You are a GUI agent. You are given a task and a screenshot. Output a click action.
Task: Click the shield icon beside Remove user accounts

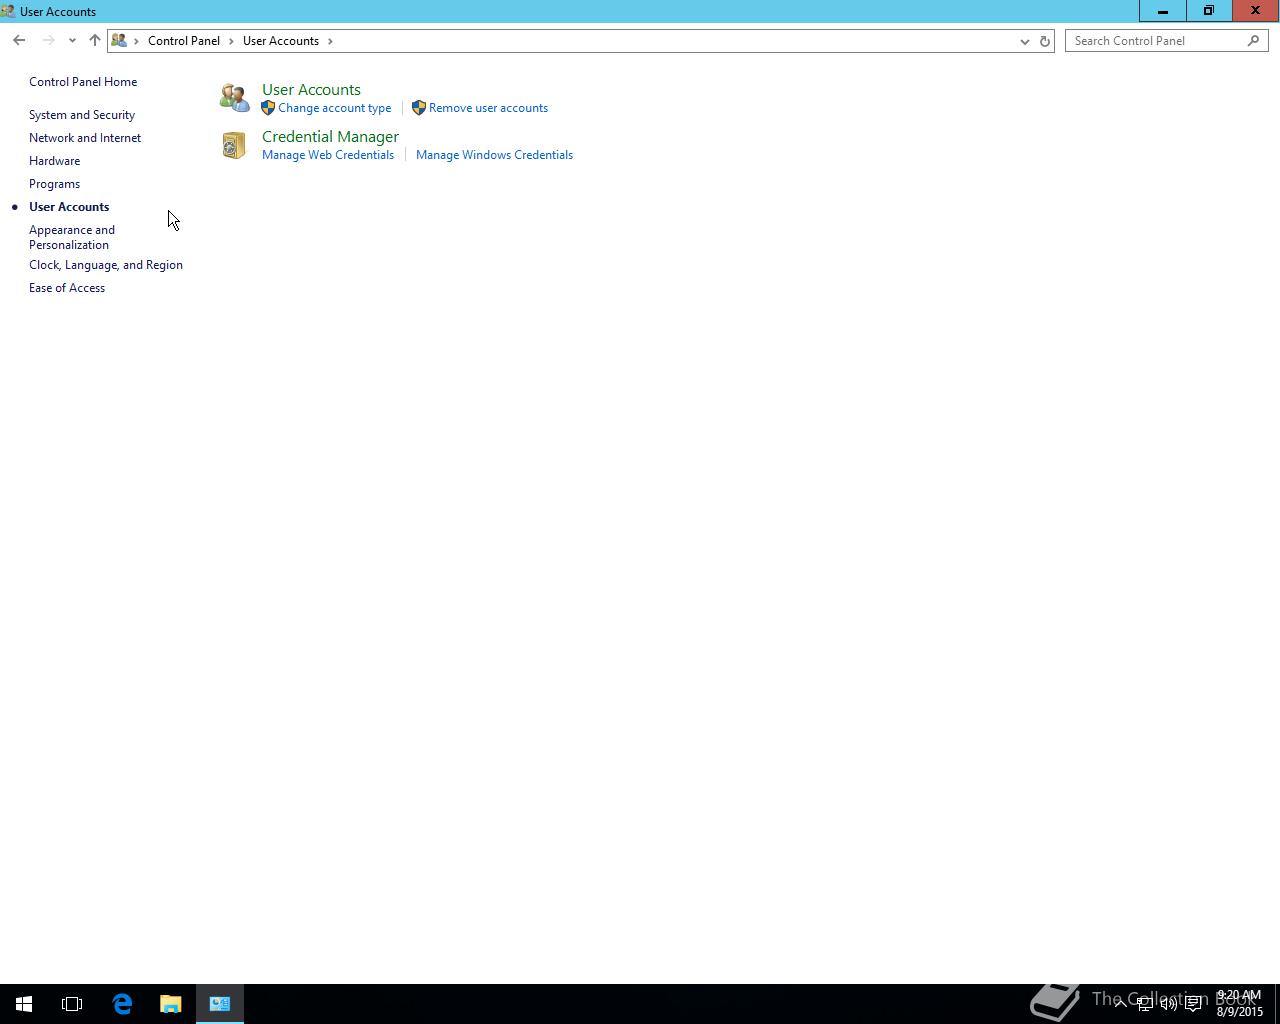[x=419, y=108]
